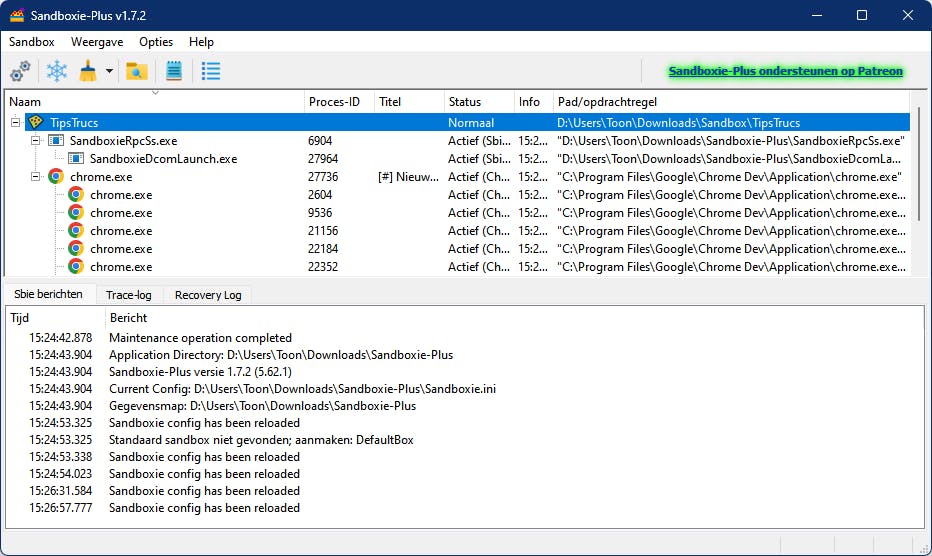The width and height of the screenshot is (932, 556).
Task: Sort the list by the Proces-ID column header
Action: point(338,102)
